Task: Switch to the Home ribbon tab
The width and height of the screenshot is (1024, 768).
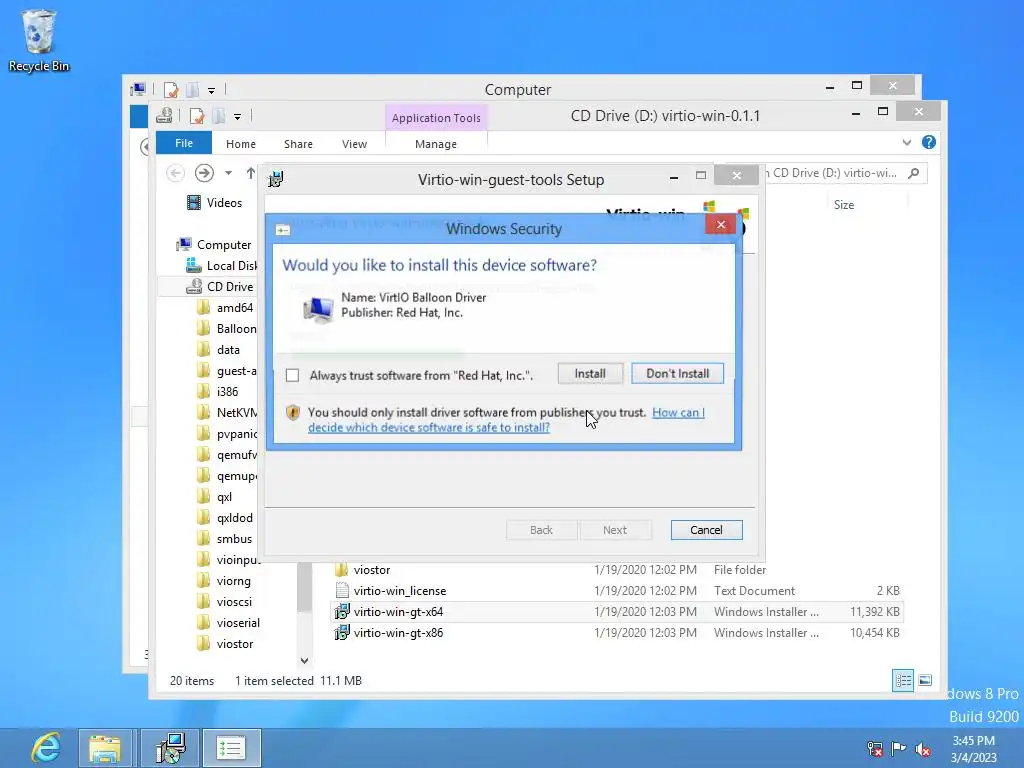Action: (241, 144)
